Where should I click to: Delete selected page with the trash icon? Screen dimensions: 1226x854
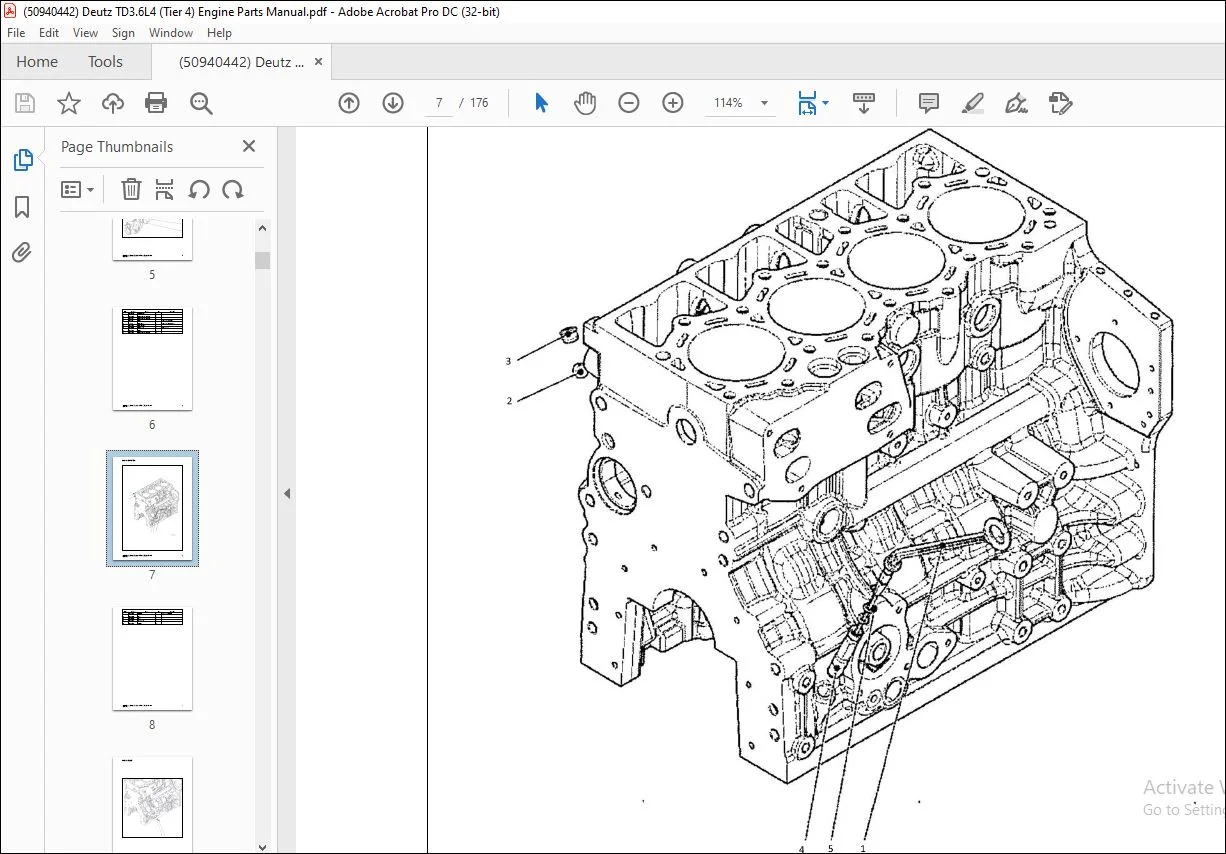131,189
